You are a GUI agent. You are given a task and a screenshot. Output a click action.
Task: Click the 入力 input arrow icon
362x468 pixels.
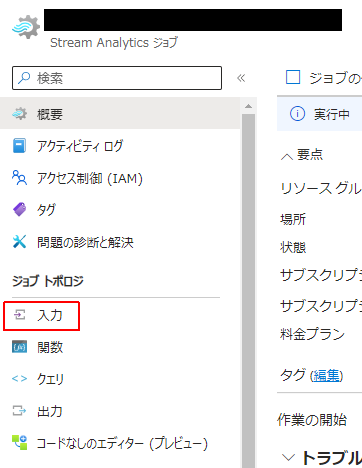click(x=20, y=315)
